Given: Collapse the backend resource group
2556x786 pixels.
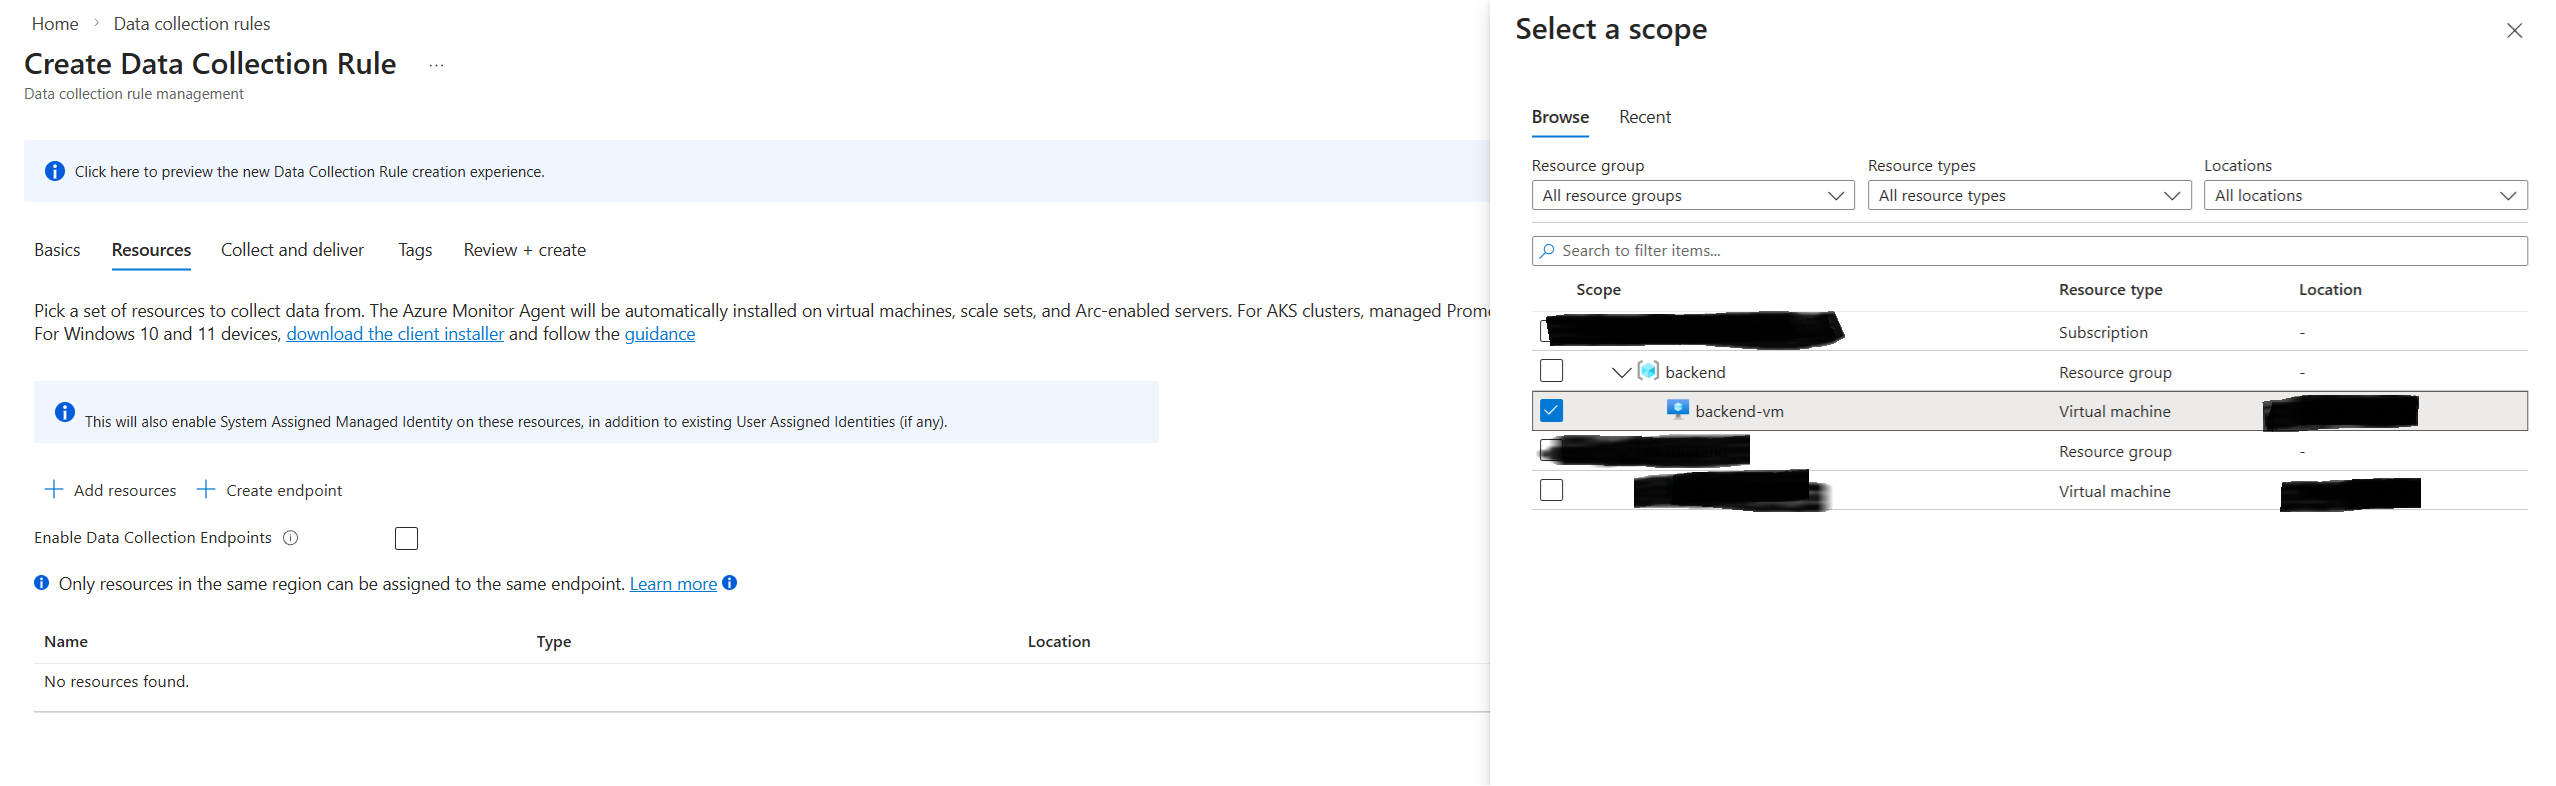Looking at the screenshot, I should tap(1621, 372).
